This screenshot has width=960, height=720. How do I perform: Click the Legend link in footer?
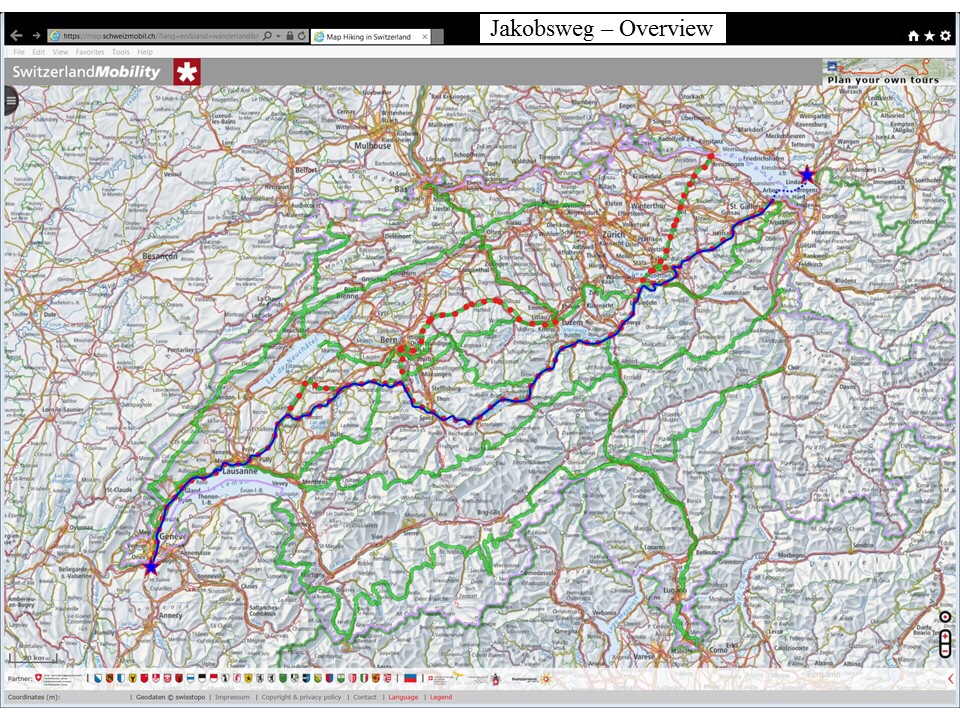[x=441, y=697]
